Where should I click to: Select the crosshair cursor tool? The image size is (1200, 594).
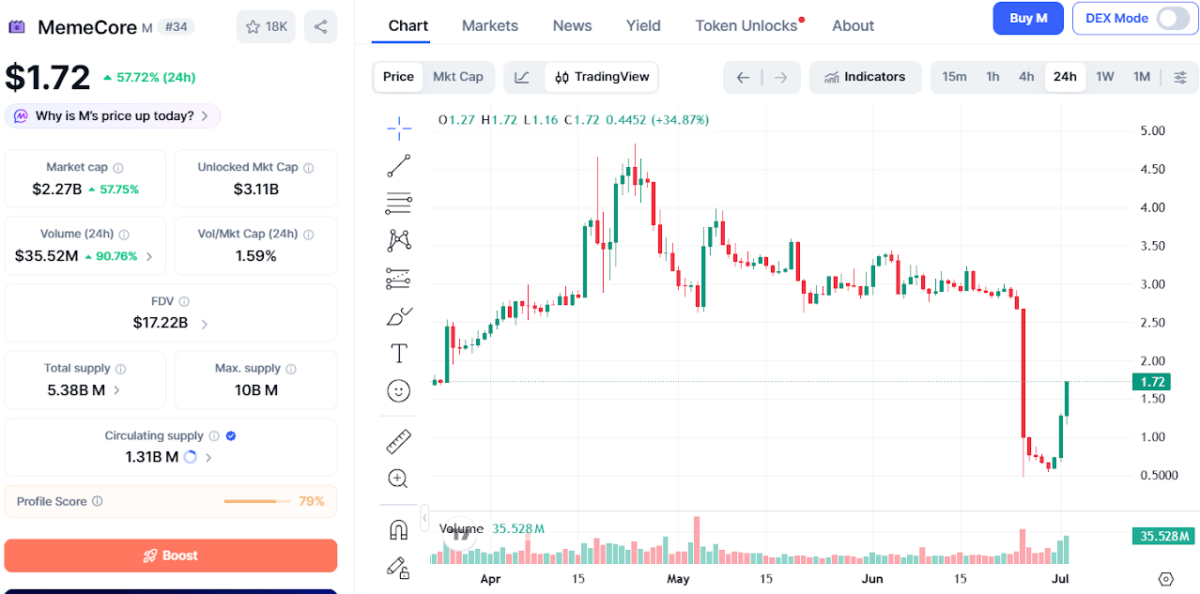click(399, 127)
